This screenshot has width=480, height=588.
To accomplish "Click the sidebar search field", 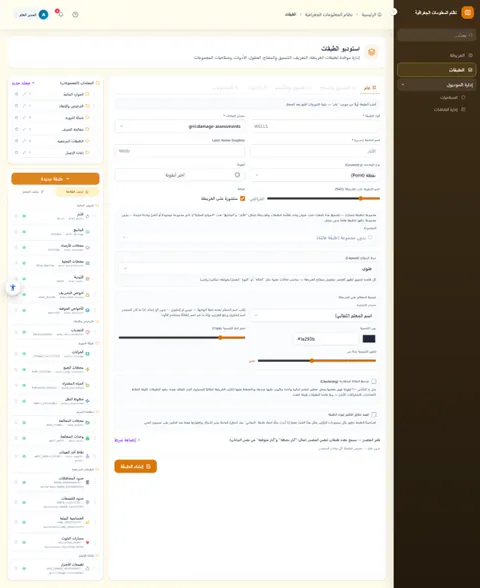I will pyautogui.click(x=437, y=35).
